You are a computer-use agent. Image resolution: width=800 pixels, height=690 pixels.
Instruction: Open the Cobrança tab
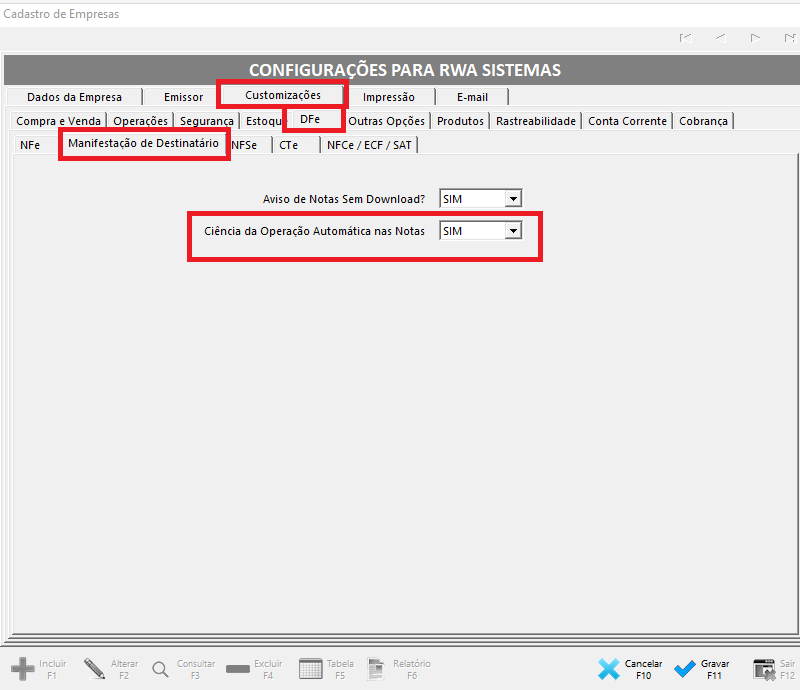pyautogui.click(x=703, y=121)
